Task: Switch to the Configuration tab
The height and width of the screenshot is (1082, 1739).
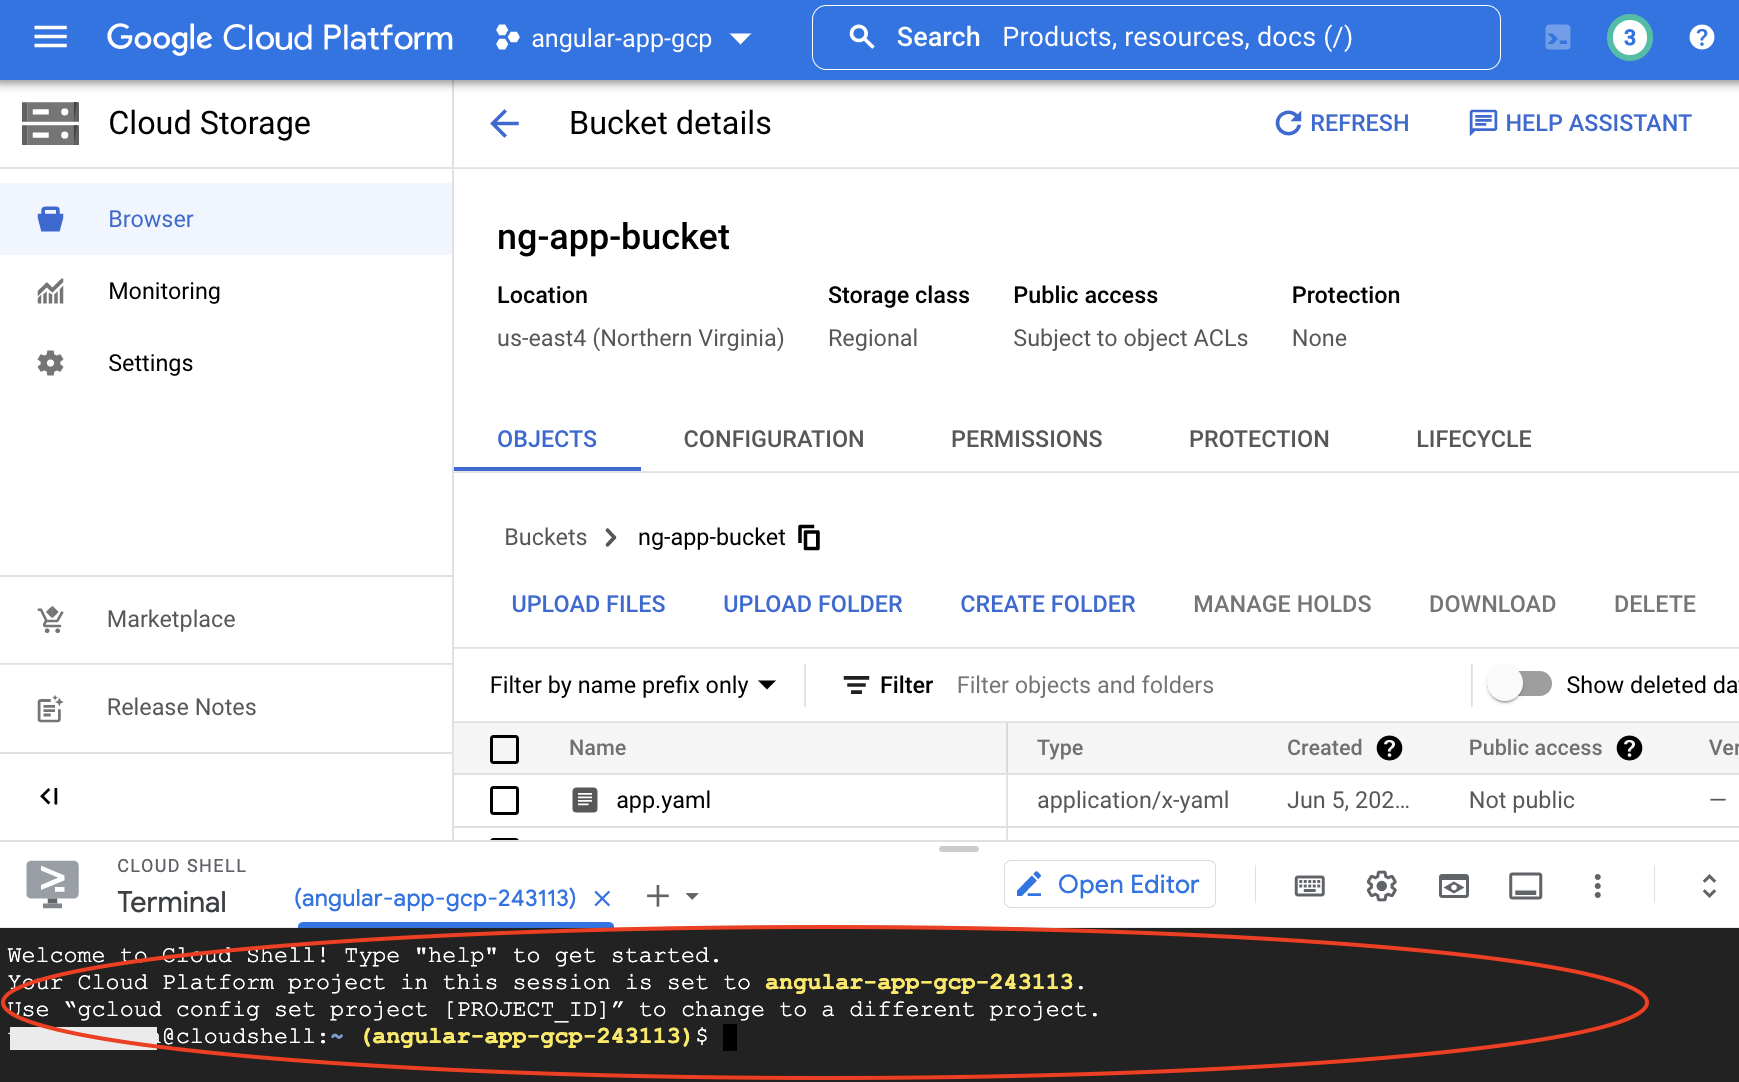Action: point(774,439)
